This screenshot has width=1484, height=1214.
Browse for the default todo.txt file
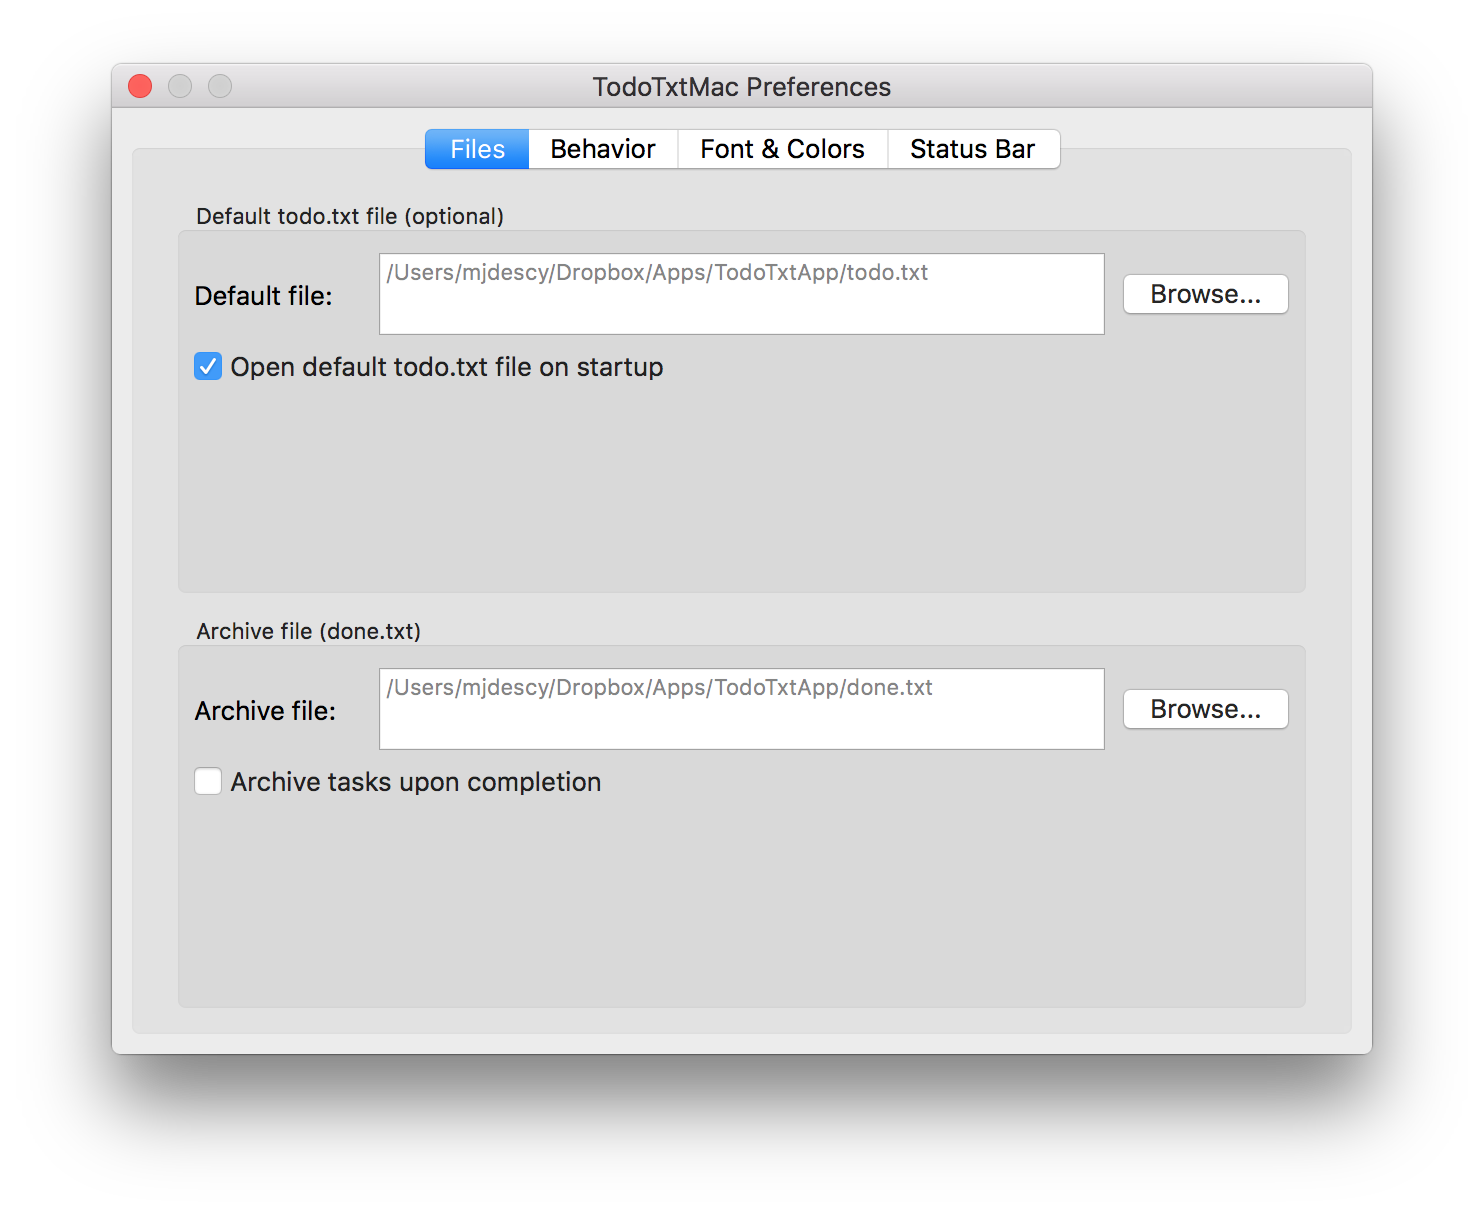[1205, 294]
